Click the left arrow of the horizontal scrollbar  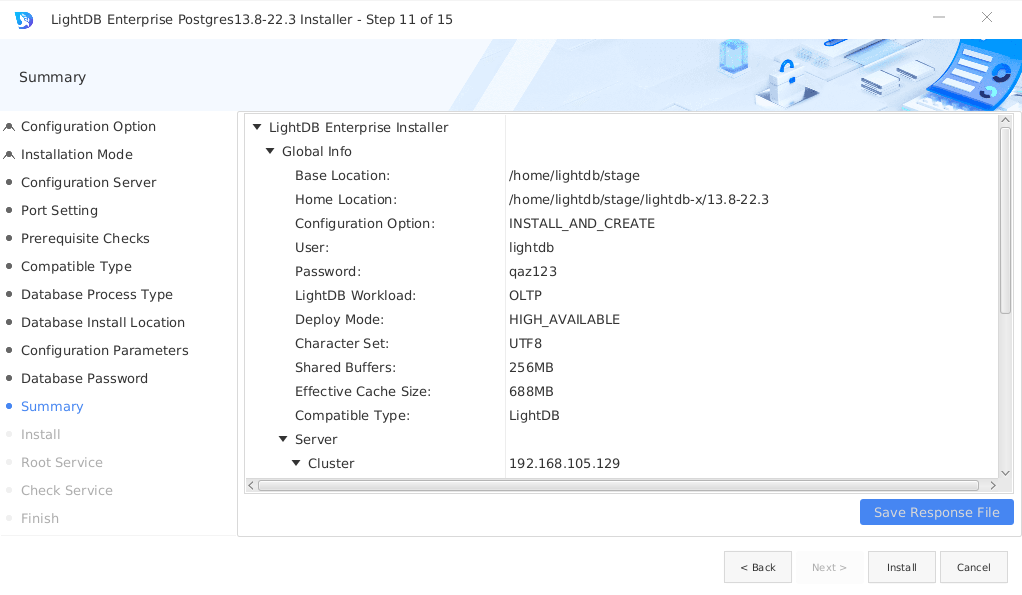point(250,484)
